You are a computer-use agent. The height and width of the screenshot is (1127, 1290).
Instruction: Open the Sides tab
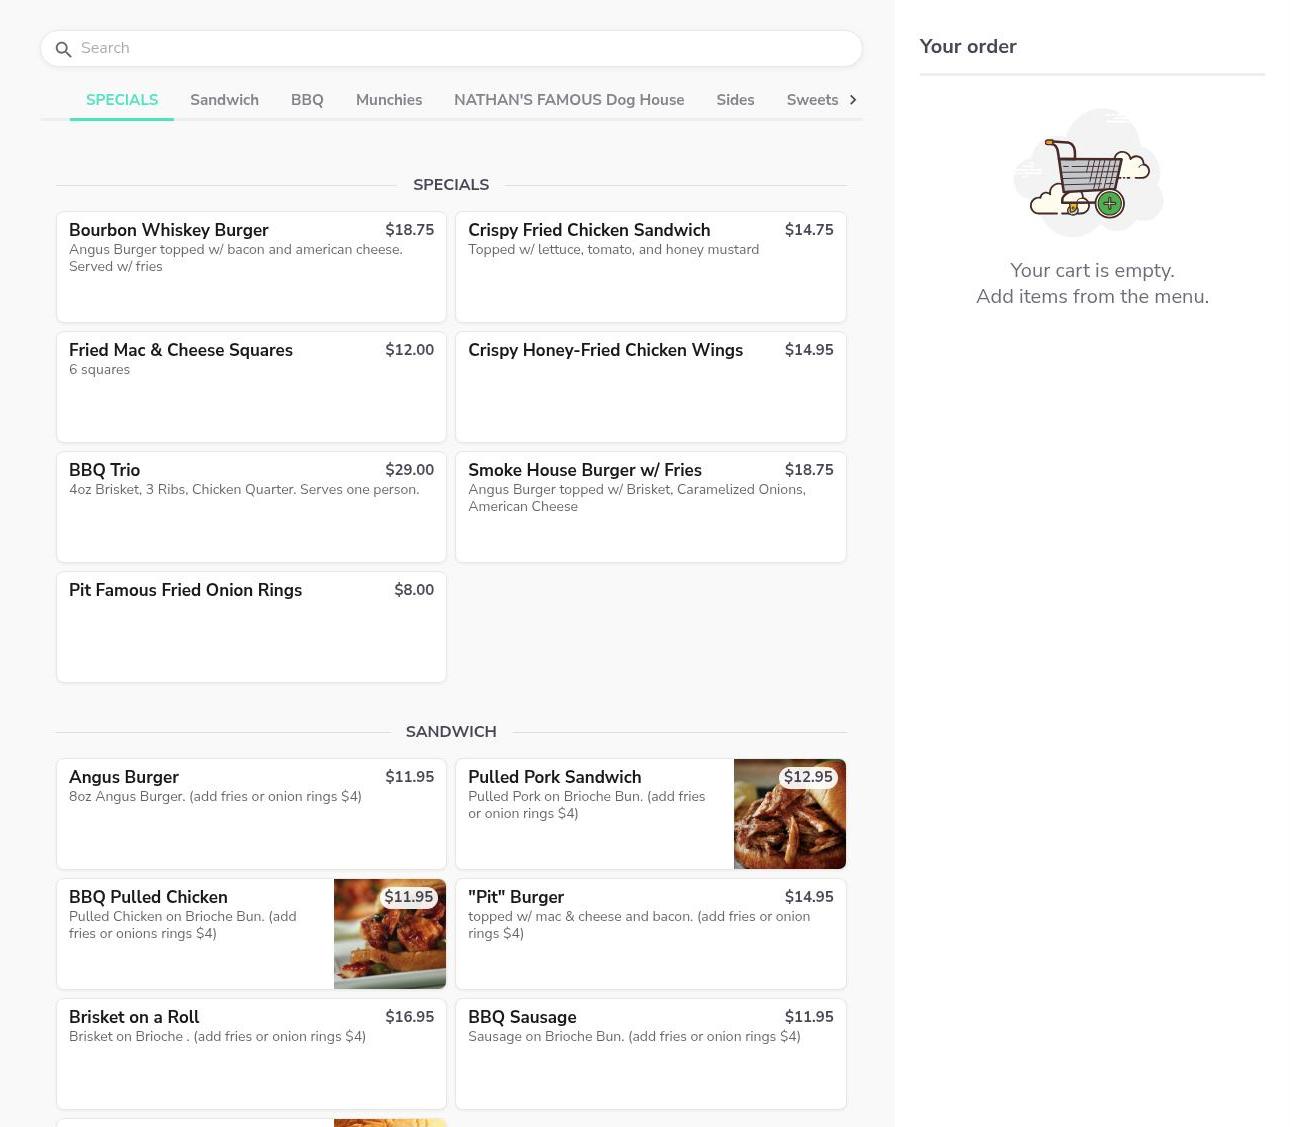[735, 100]
